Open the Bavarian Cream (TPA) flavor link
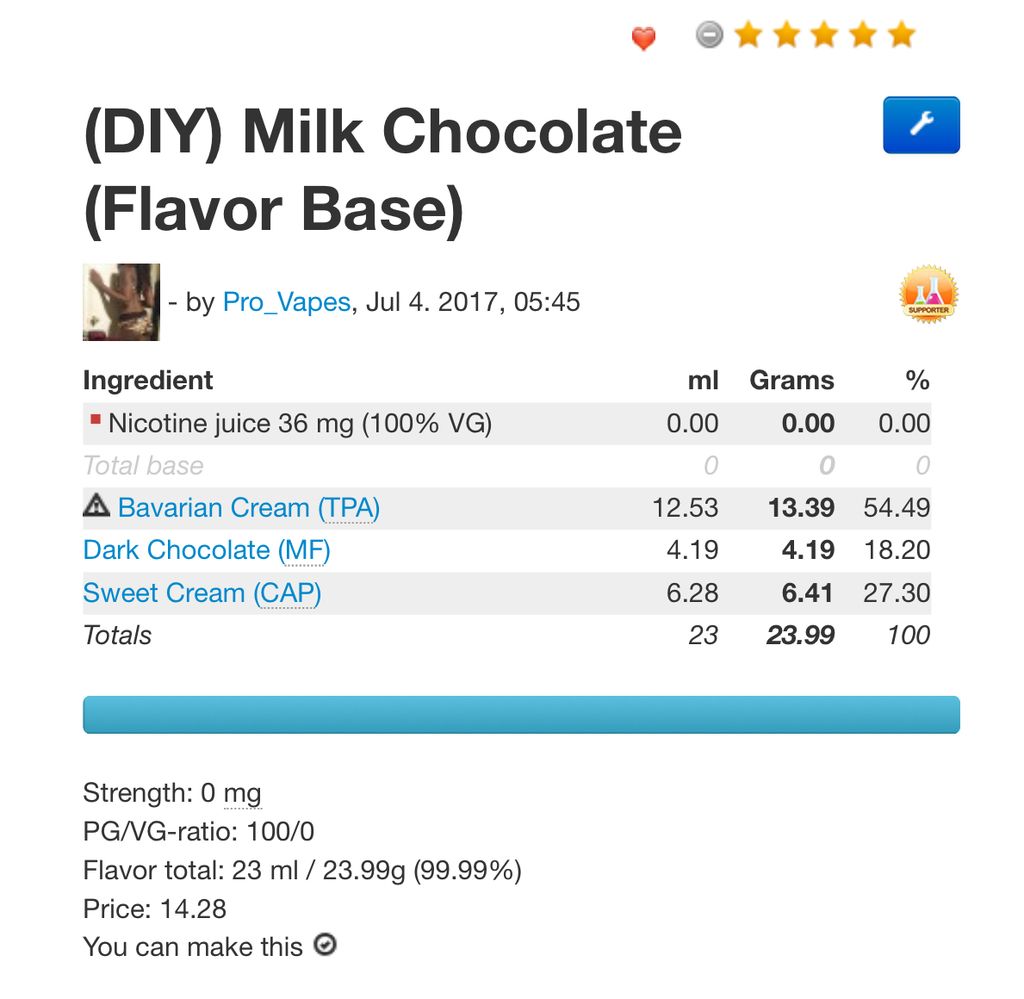 point(249,508)
